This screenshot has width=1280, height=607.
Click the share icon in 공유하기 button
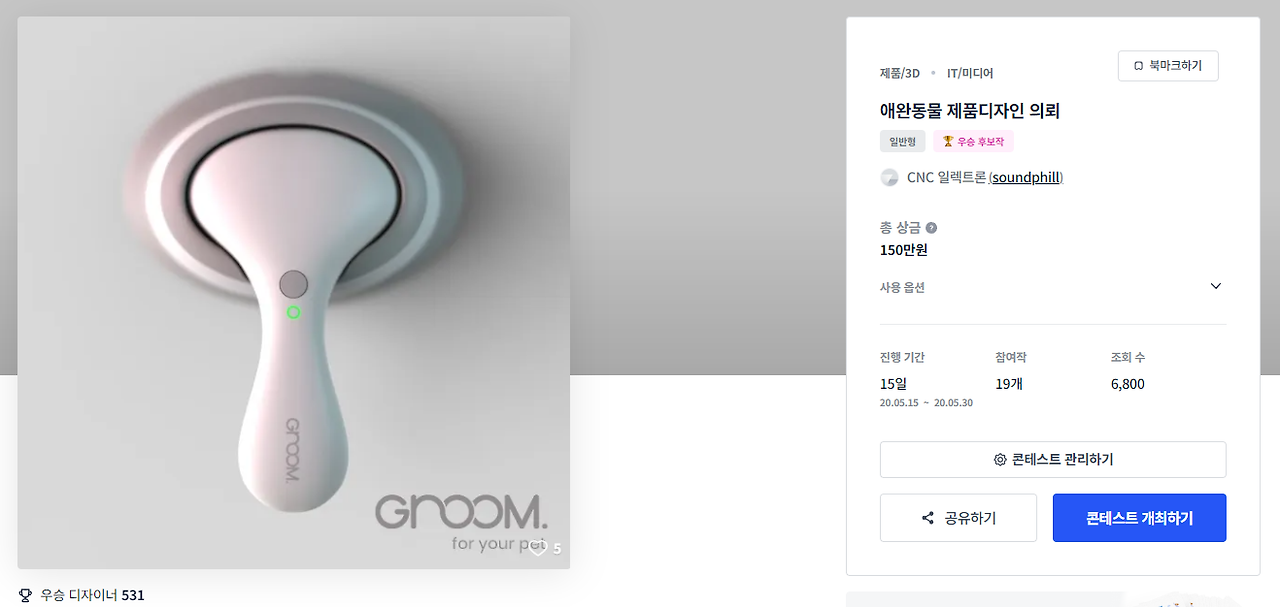point(928,518)
